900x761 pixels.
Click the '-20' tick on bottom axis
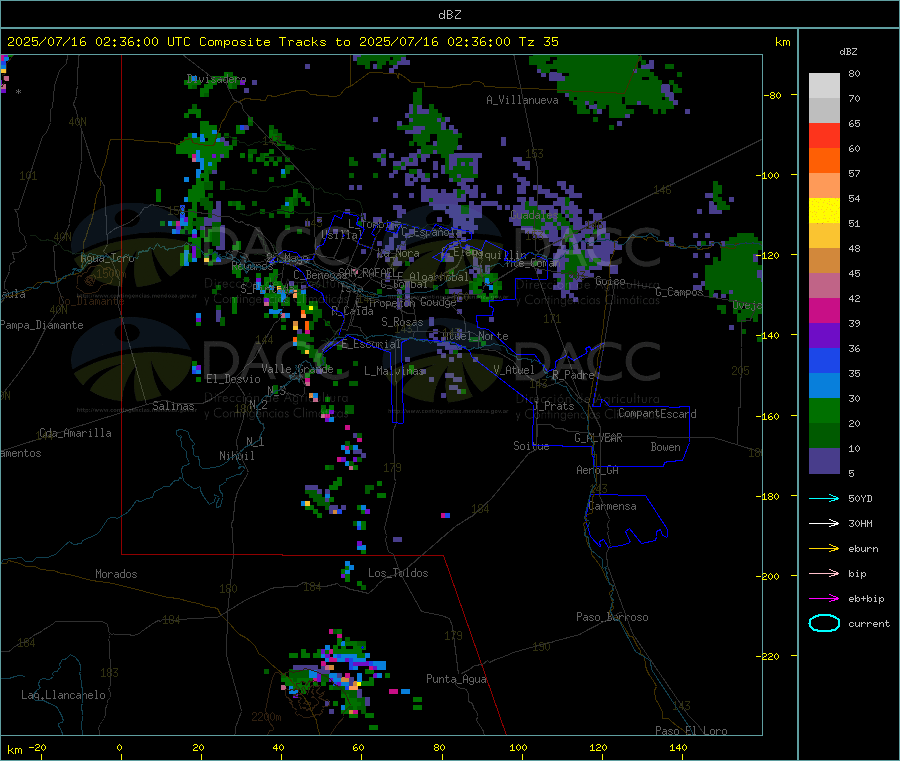click(x=38, y=747)
